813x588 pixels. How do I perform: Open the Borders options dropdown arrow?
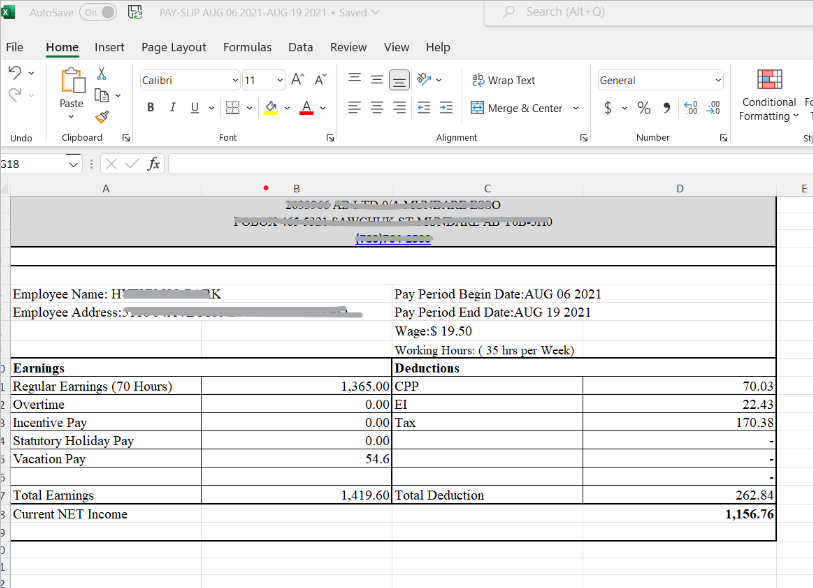click(249, 108)
